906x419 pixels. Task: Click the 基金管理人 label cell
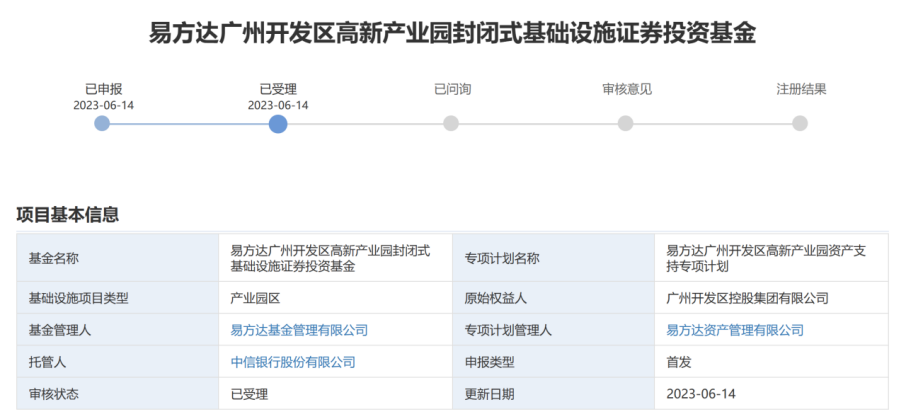click(x=118, y=330)
